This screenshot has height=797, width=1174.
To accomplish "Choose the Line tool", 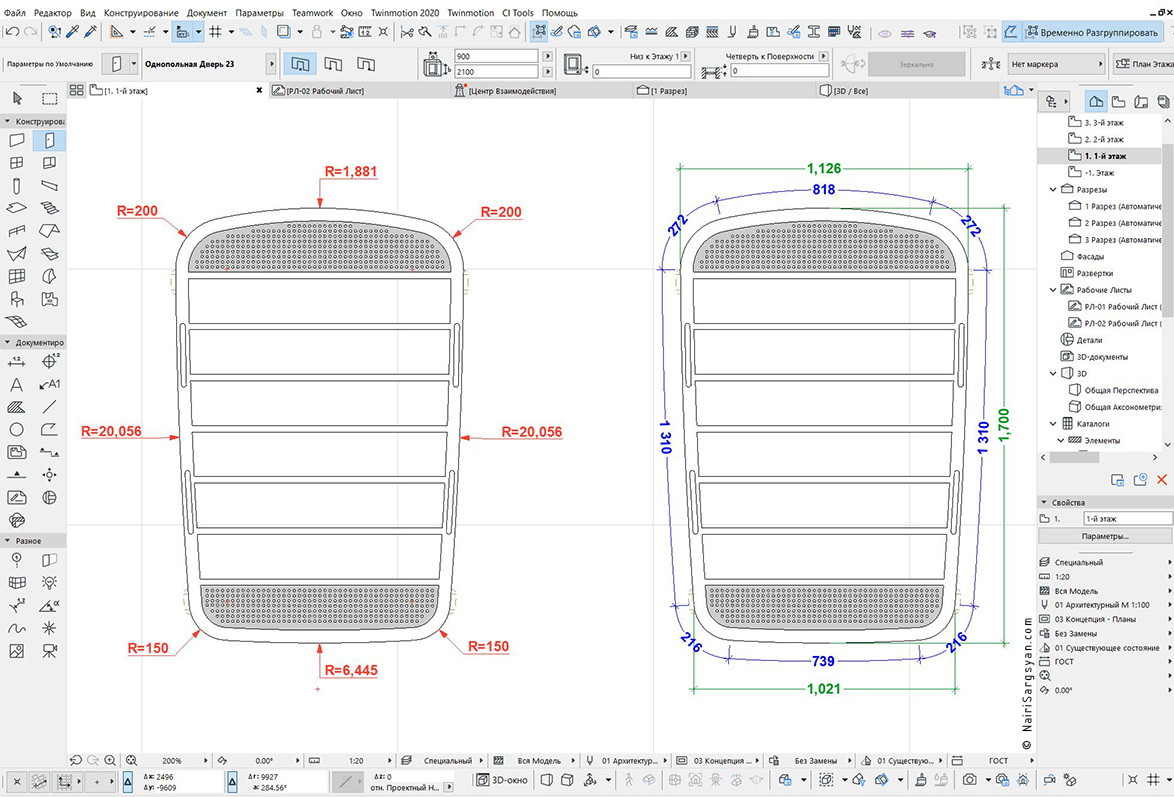I will click(49, 407).
